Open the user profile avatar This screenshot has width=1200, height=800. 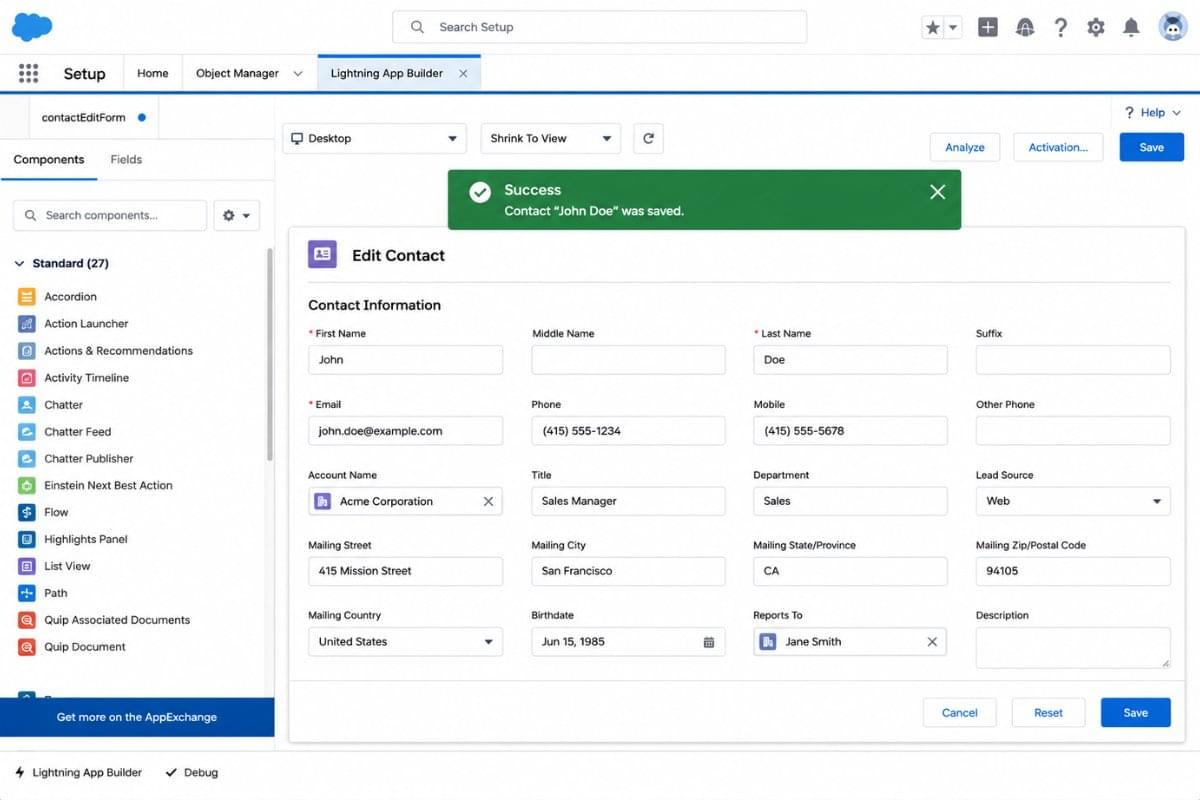pyautogui.click(x=1173, y=27)
